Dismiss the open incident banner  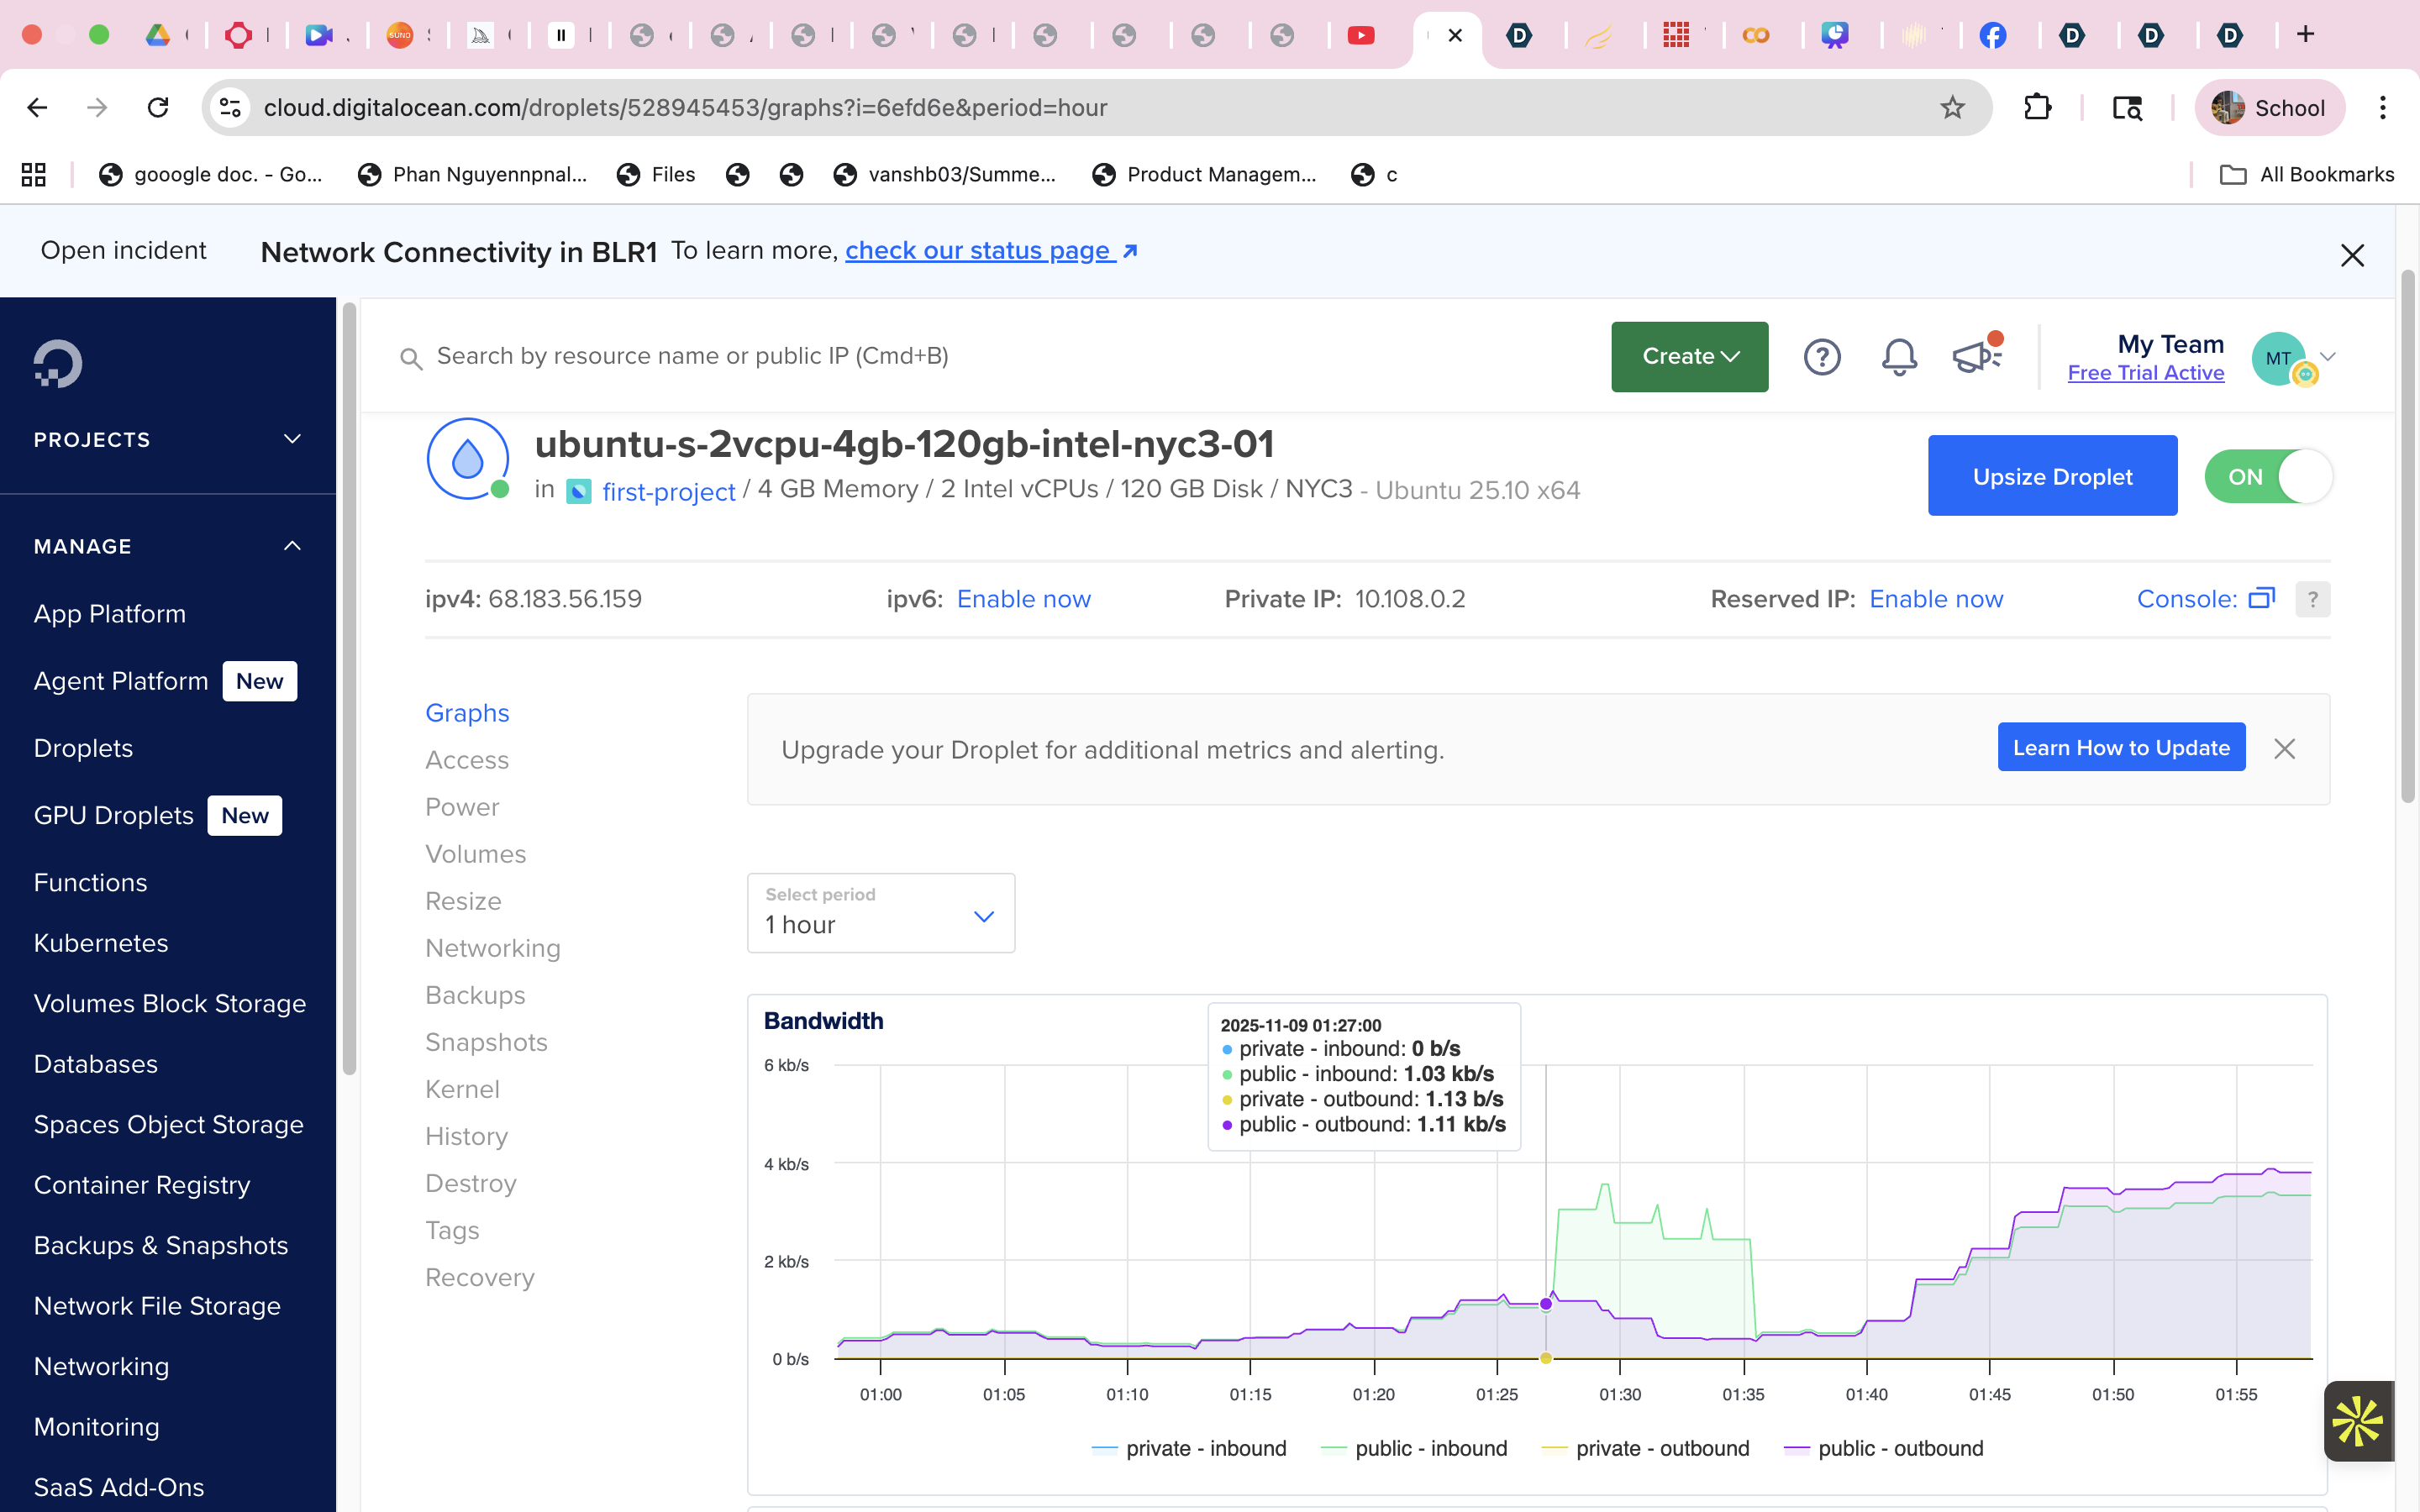(2352, 255)
